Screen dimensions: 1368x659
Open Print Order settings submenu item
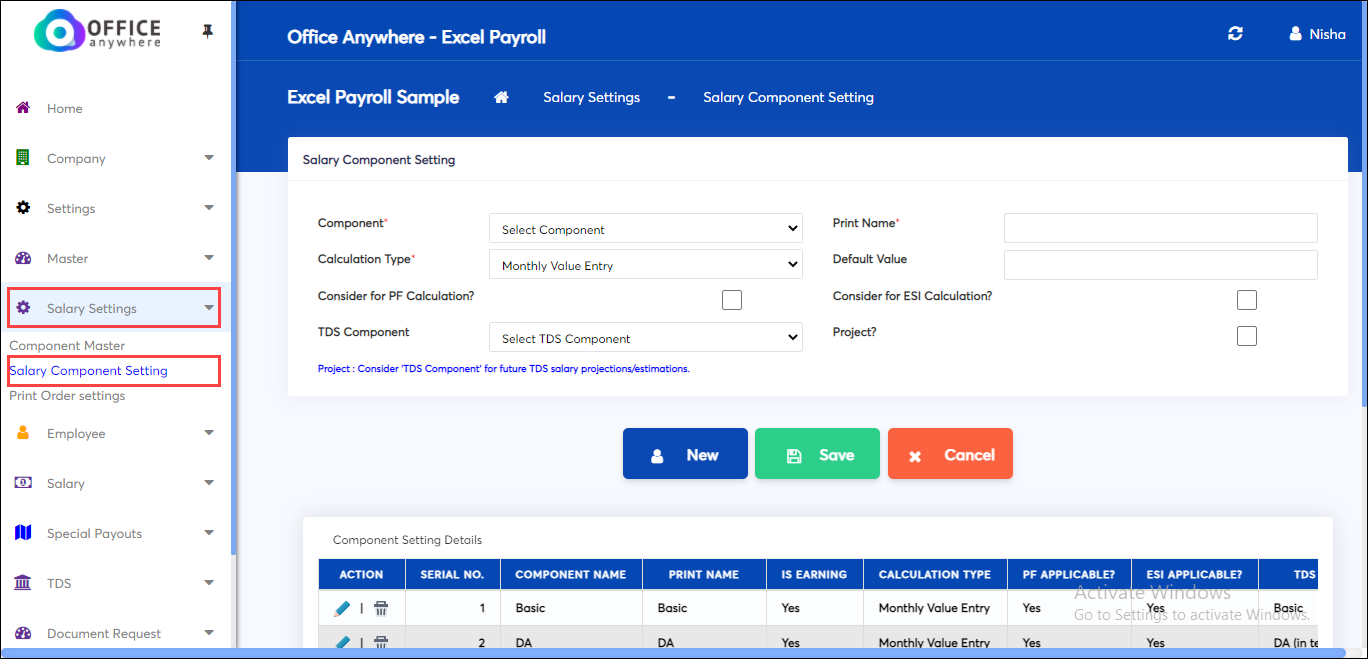(67, 395)
